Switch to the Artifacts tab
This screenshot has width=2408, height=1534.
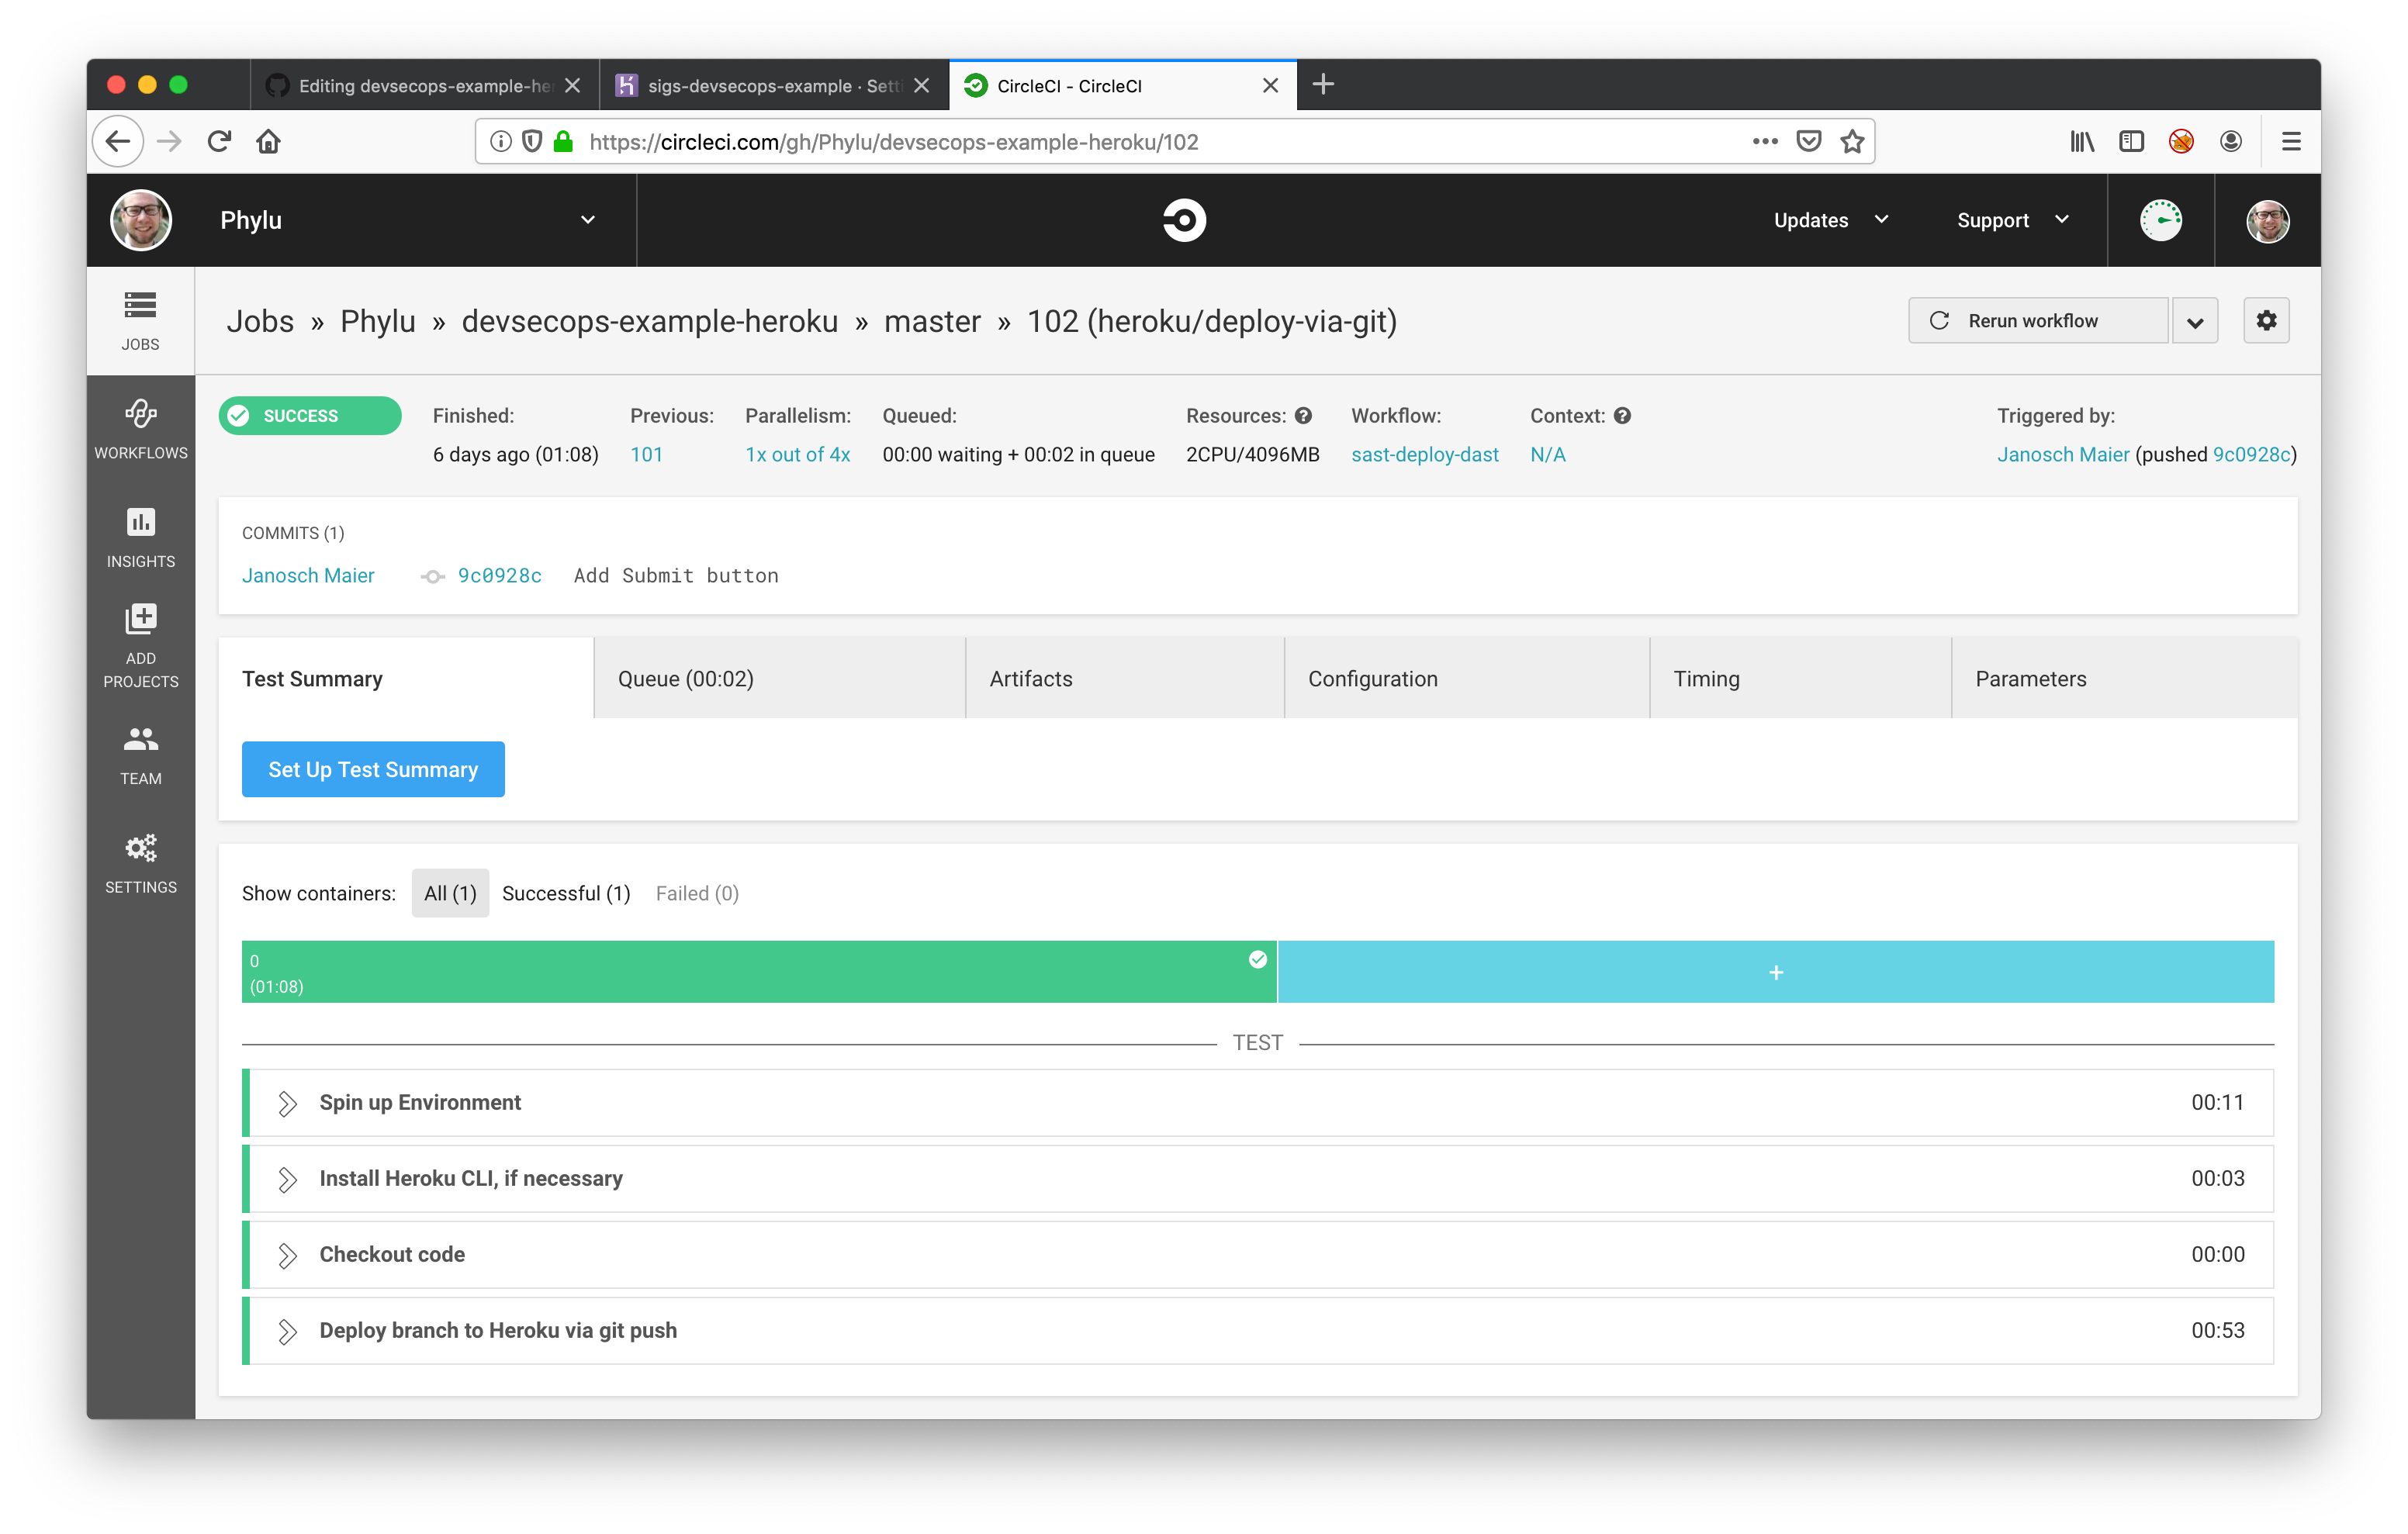point(1030,679)
